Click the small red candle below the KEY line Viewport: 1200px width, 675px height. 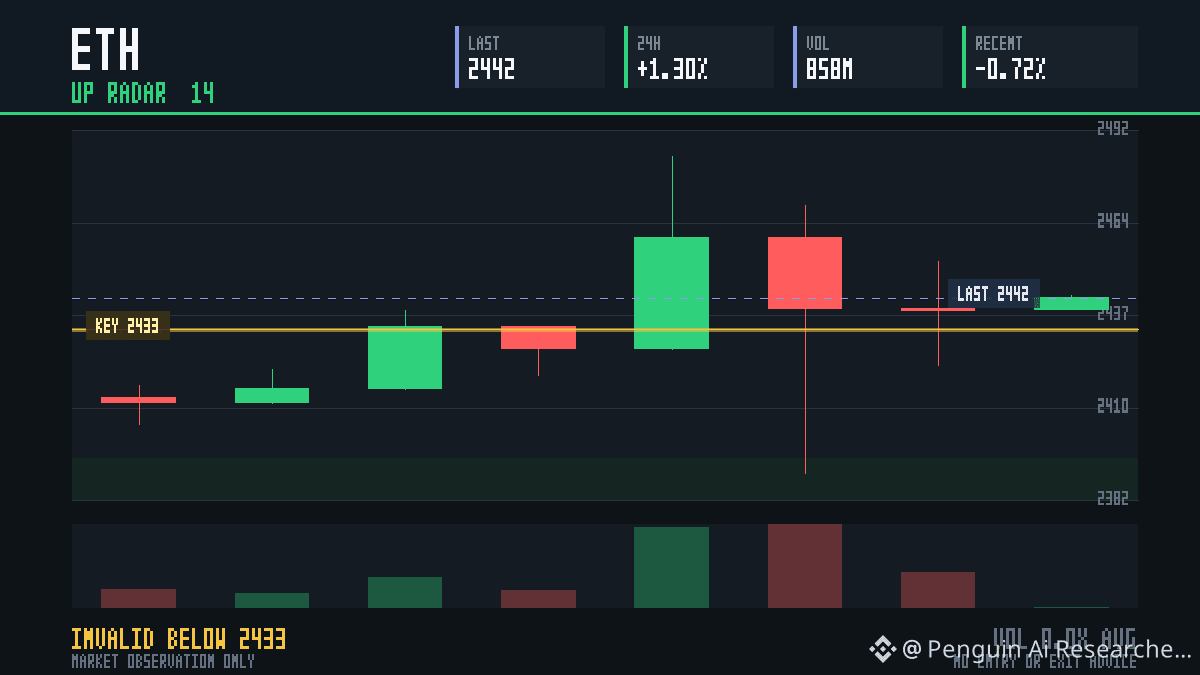coord(538,337)
